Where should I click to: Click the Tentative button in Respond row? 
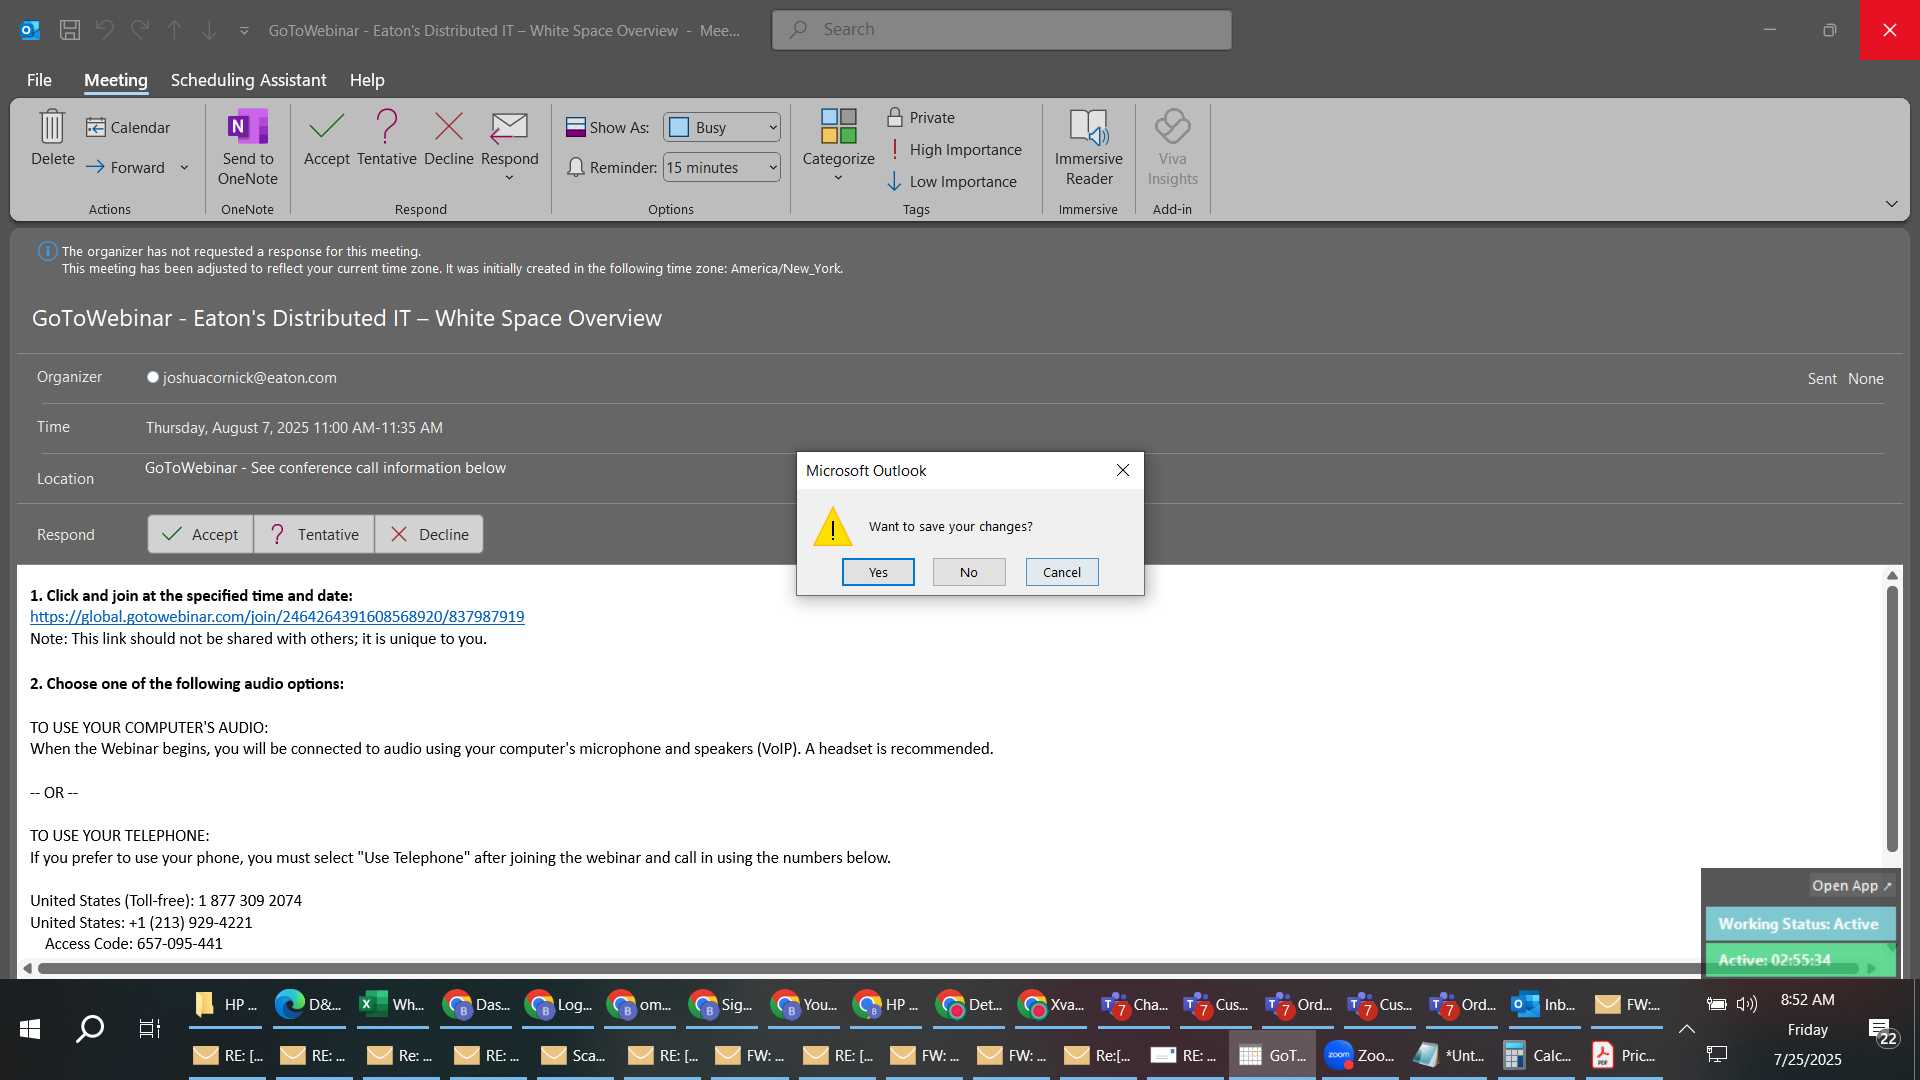click(314, 534)
